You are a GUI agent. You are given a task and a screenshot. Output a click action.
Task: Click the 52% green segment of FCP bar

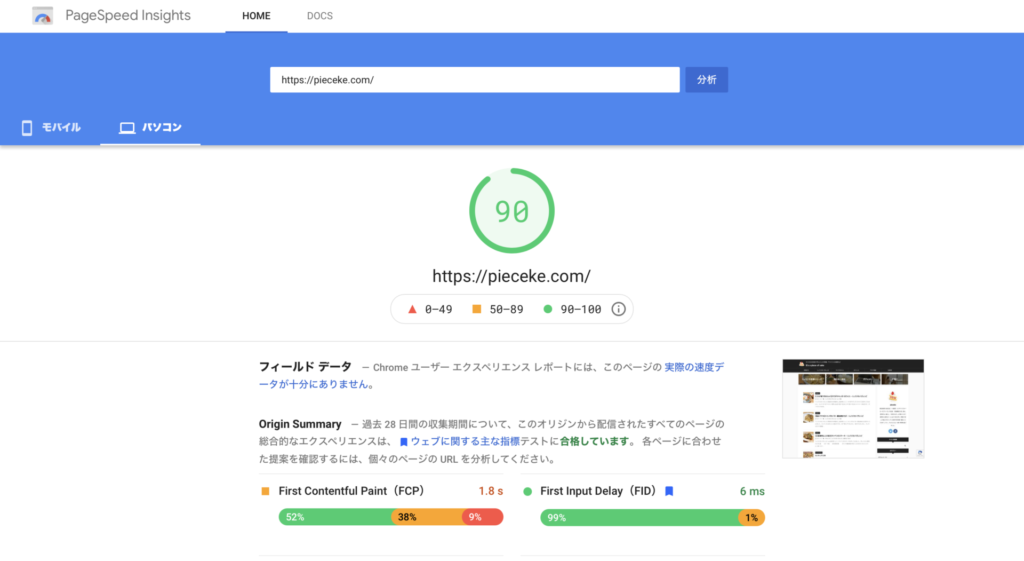click(336, 517)
